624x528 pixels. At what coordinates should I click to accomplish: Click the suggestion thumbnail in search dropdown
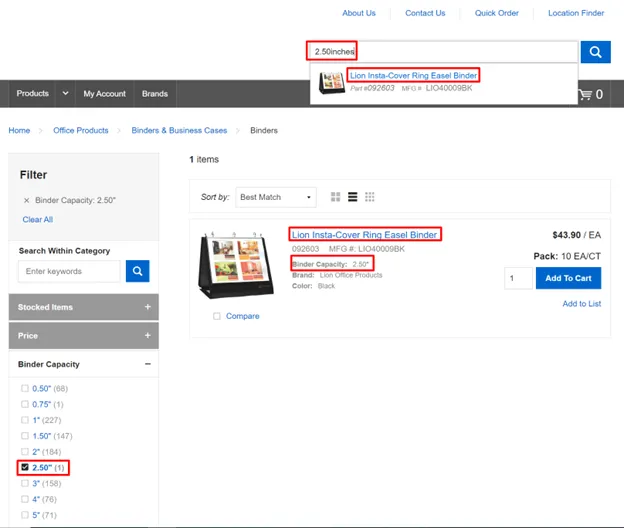point(332,83)
